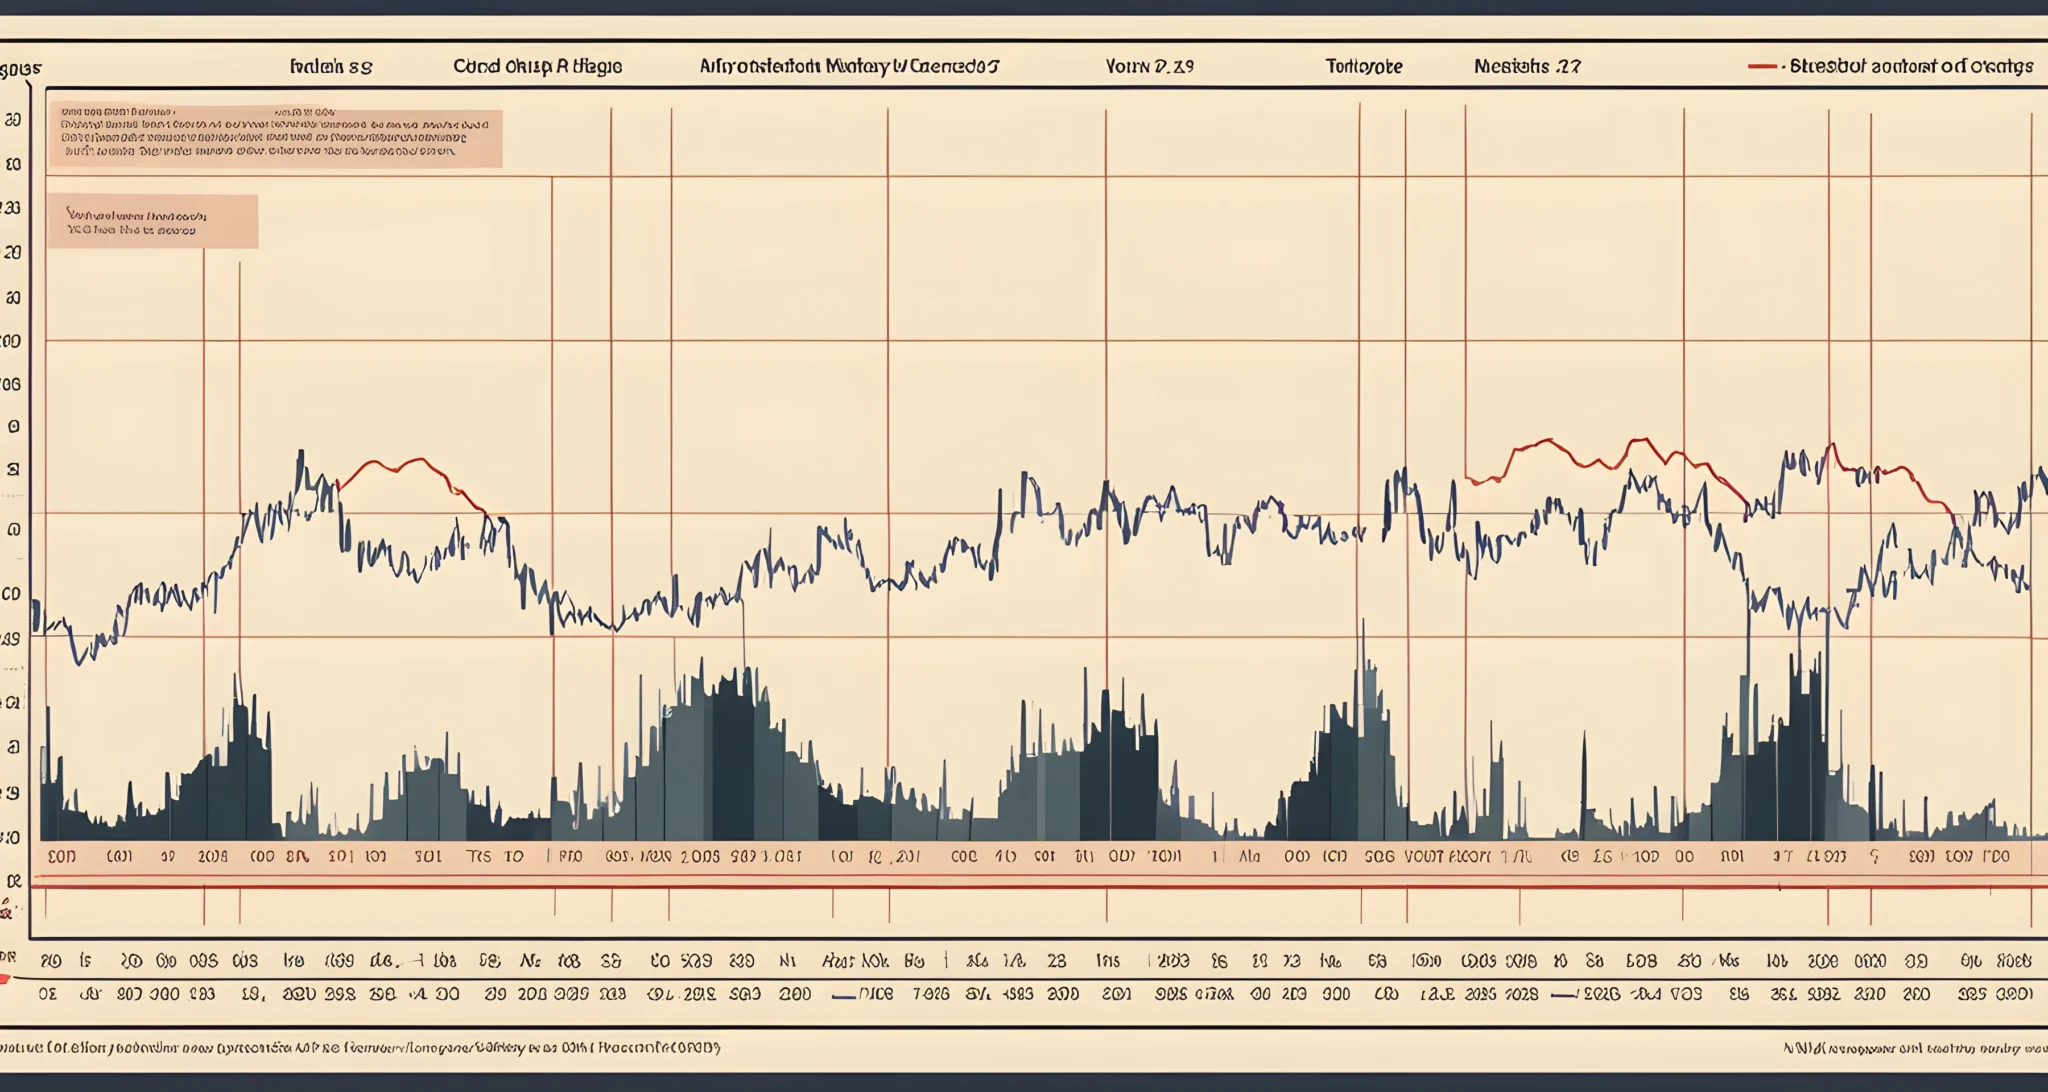
Task: Open the large pink annotation box
Action: [x=275, y=137]
